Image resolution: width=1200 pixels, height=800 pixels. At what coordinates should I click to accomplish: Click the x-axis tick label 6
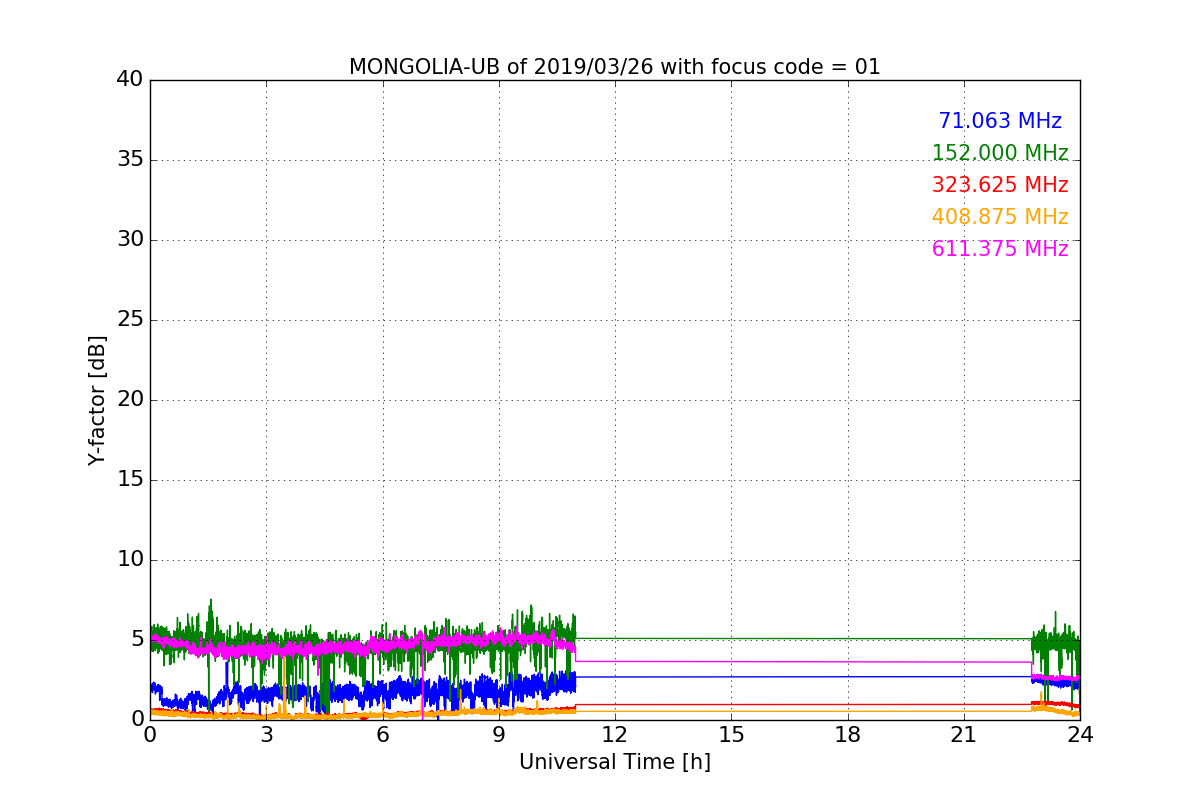[x=382, y=734]
